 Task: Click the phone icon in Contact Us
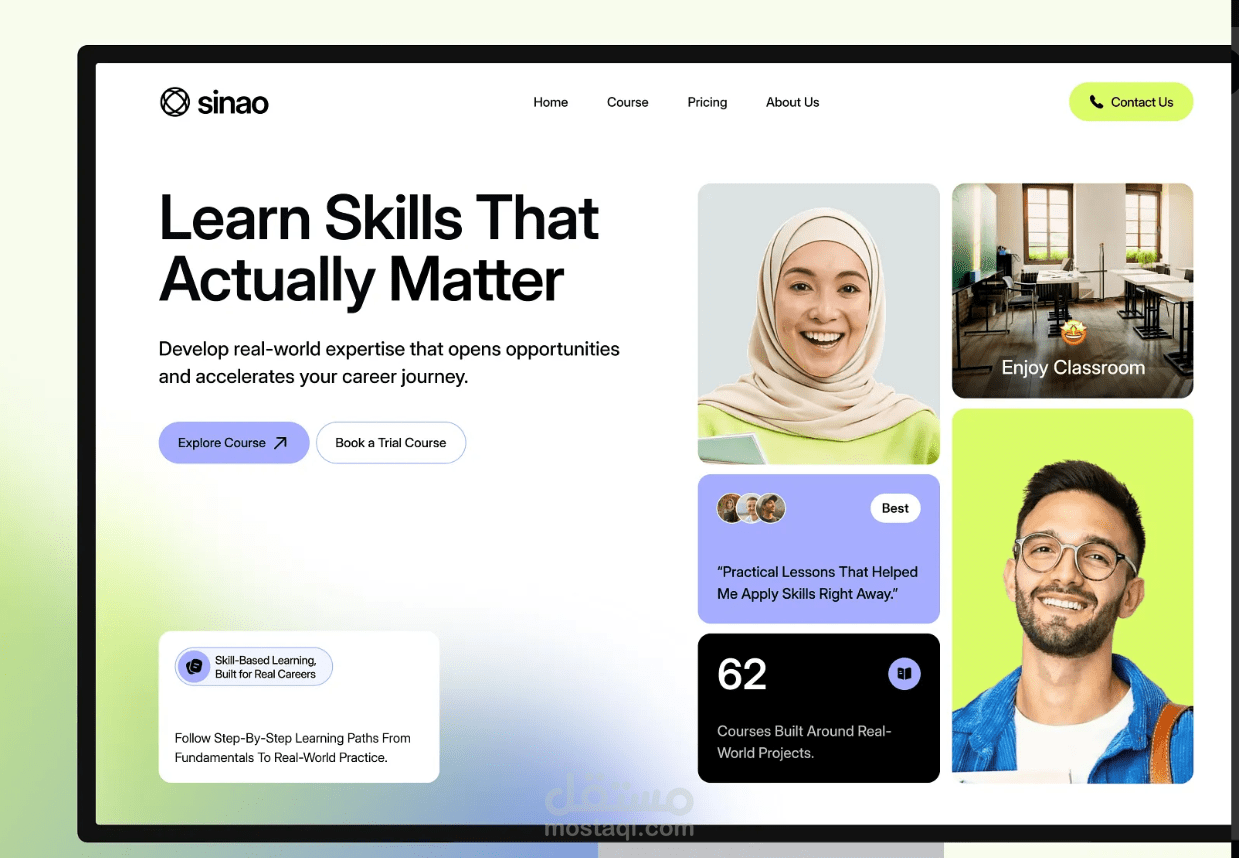[x=1096, y=102]
